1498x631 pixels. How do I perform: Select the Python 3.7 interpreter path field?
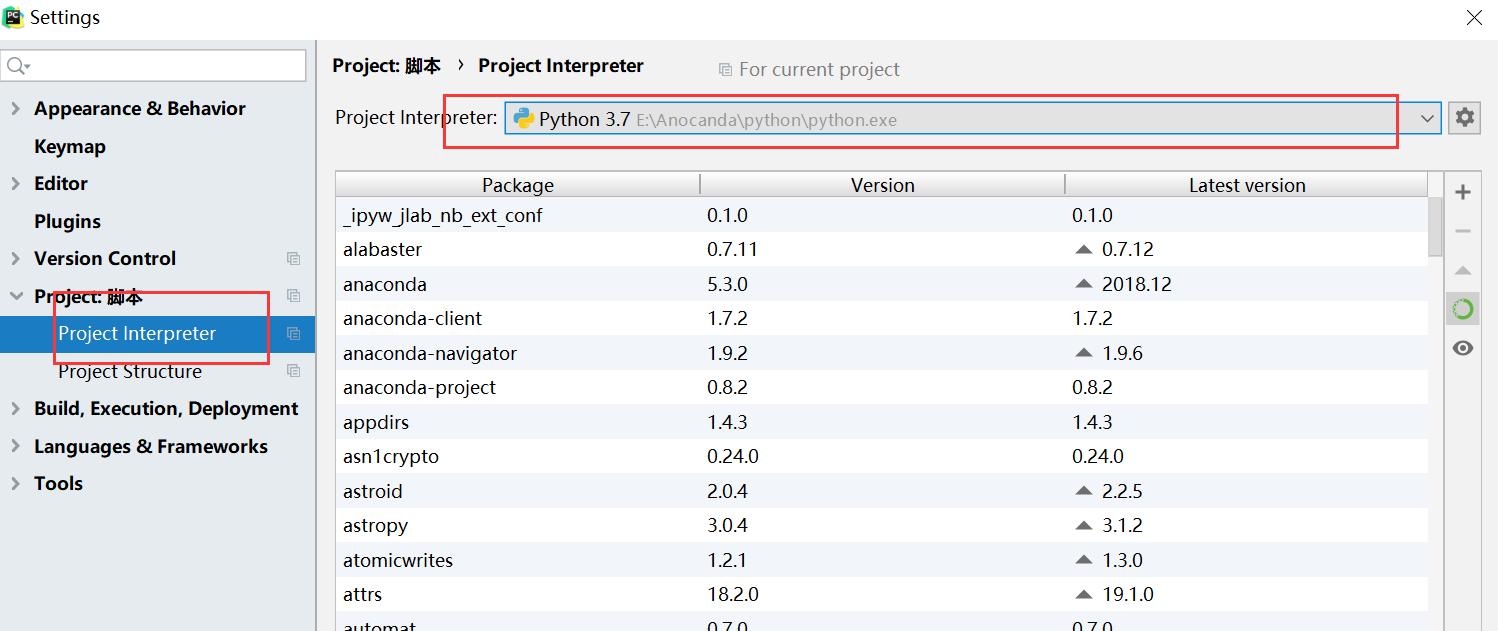(x=972, y=119)
